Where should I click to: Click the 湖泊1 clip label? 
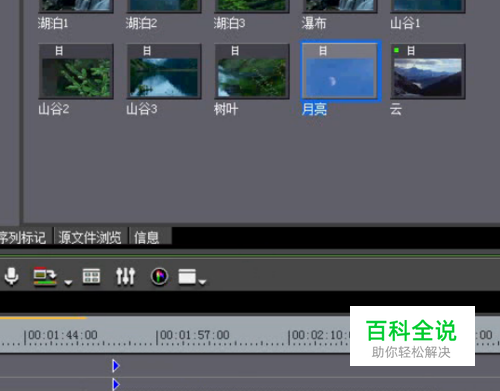(x=53, y=23)
